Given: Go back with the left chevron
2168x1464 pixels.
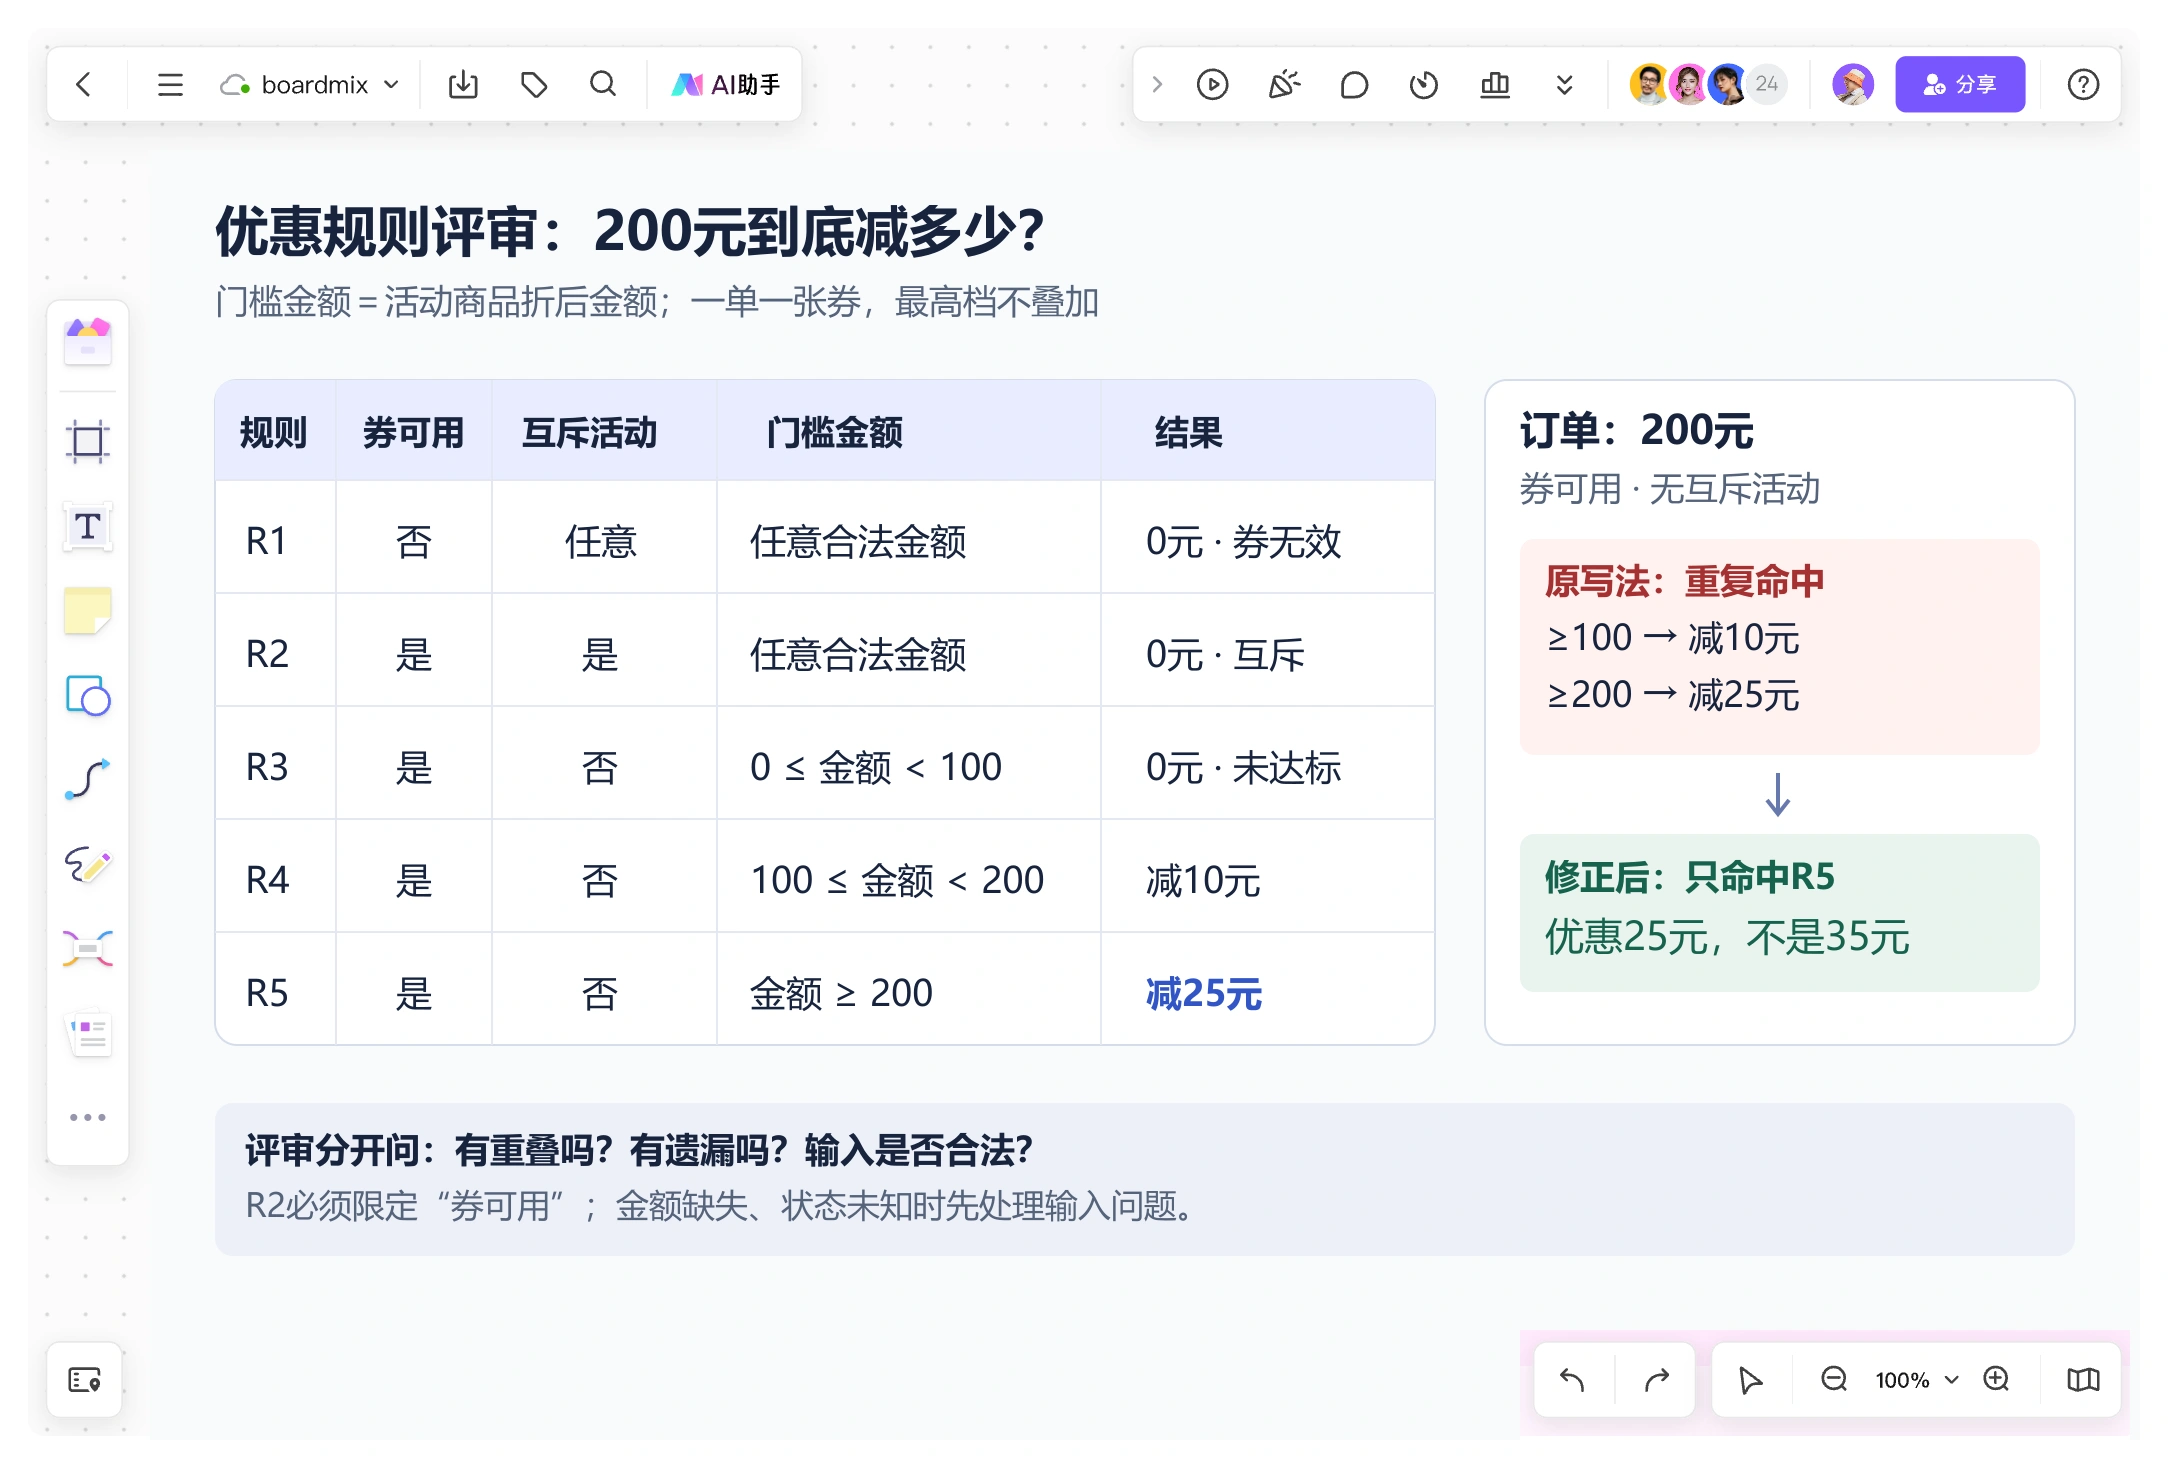Looking at the screenshot, I should tap(84, 84).
